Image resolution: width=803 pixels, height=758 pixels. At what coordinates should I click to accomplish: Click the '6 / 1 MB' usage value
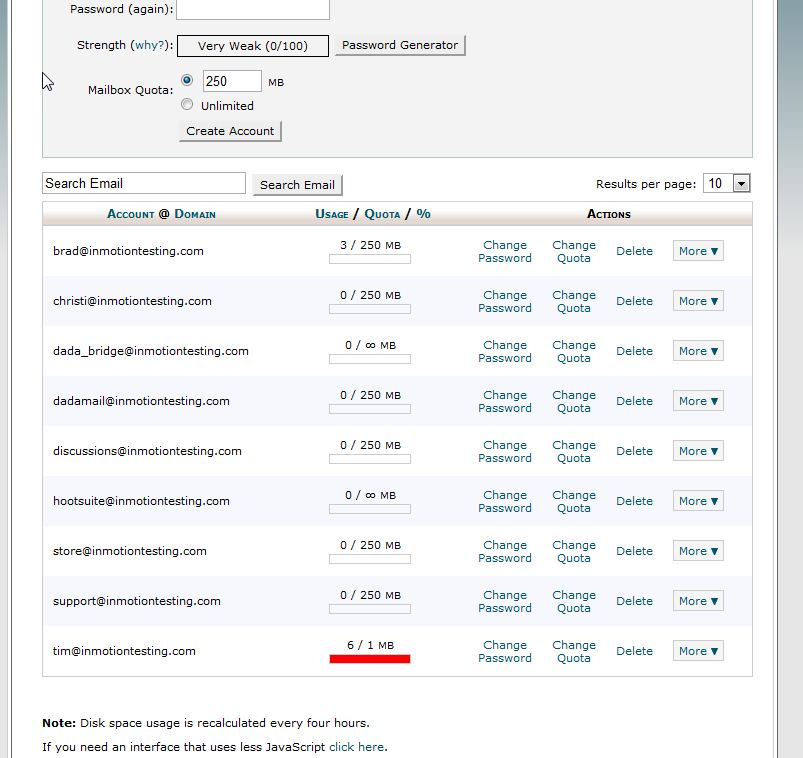pos(370,645)
